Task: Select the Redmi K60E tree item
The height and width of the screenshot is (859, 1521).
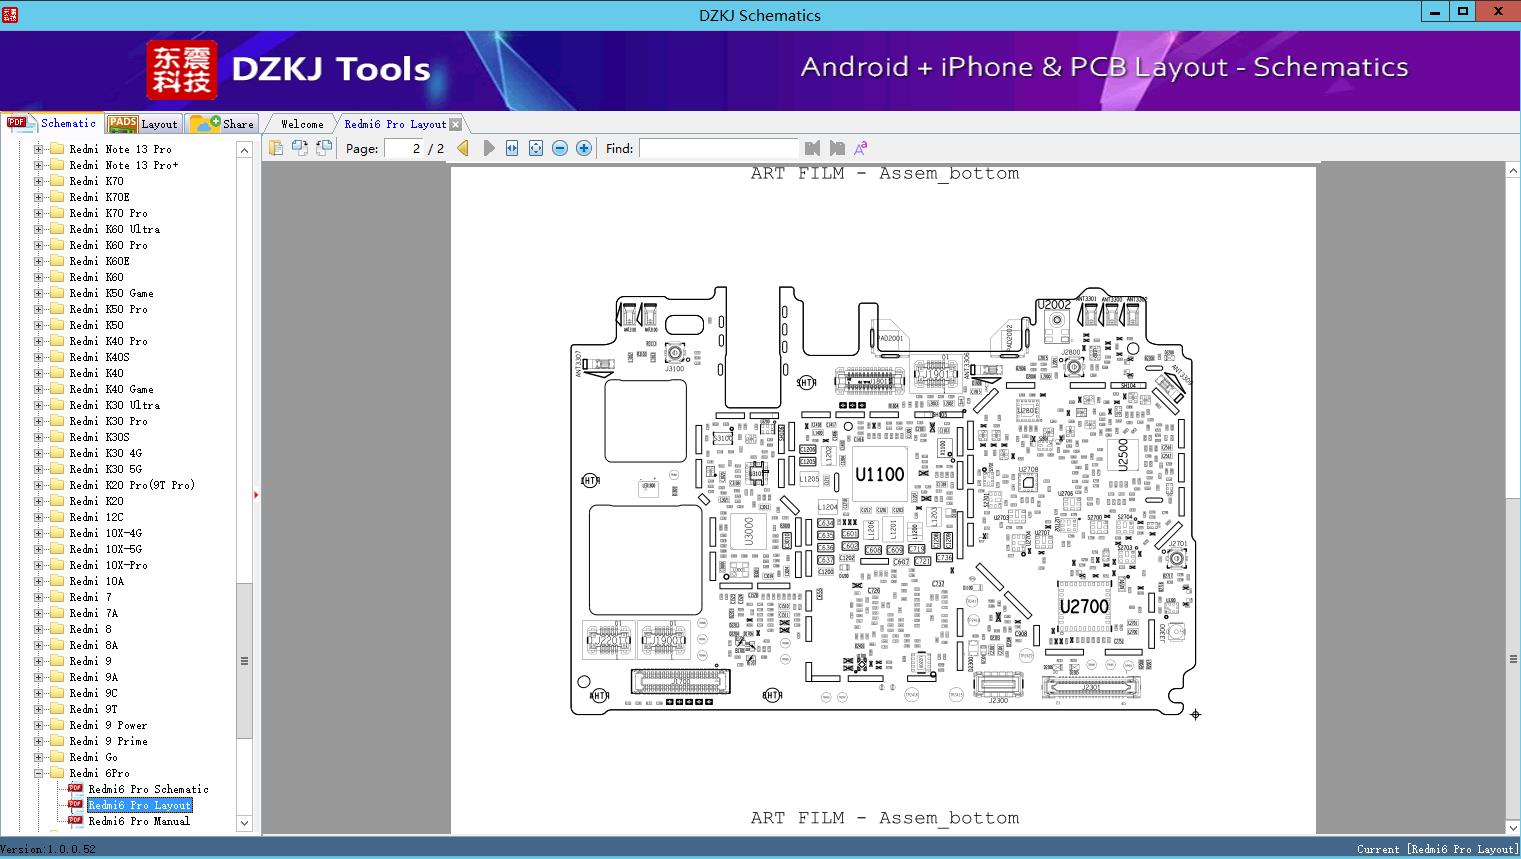Action: pos(100,261)
